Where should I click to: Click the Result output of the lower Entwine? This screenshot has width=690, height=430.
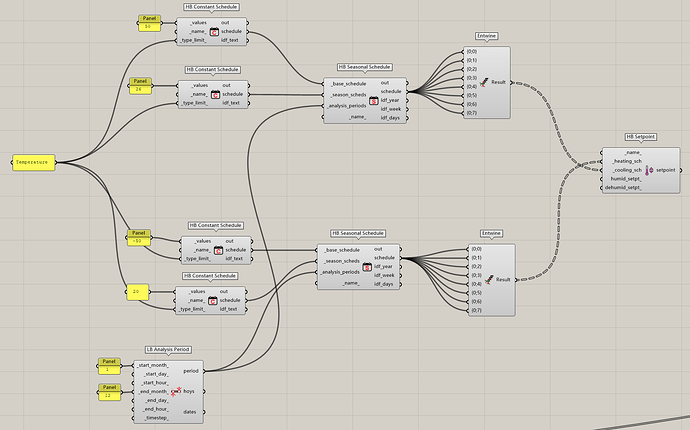pyautogui.click(x=503, y=279)
